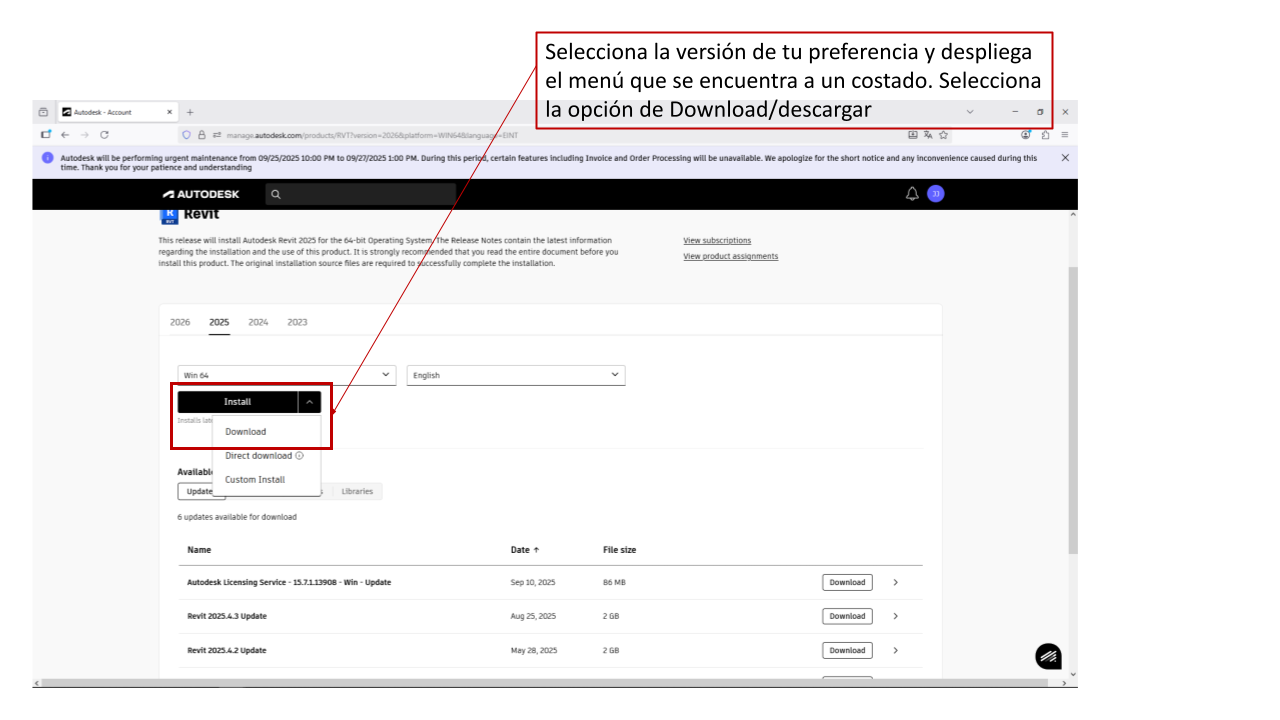Choose Direct download from the Install menu
1280x720 pixels.
pyautogui.click(x=259, y=456)
